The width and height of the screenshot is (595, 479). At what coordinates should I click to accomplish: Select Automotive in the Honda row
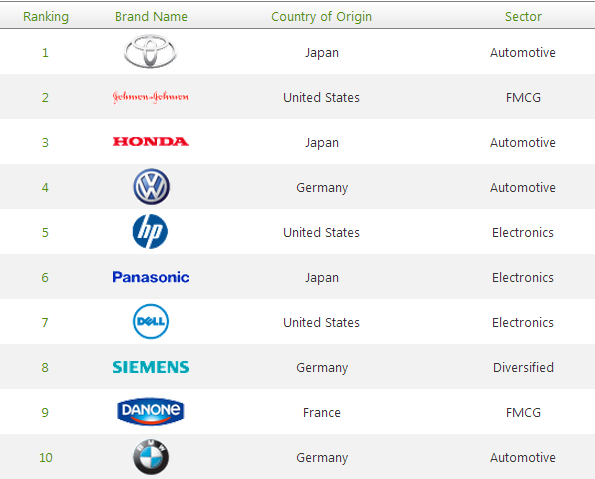[x=523, y=142]
